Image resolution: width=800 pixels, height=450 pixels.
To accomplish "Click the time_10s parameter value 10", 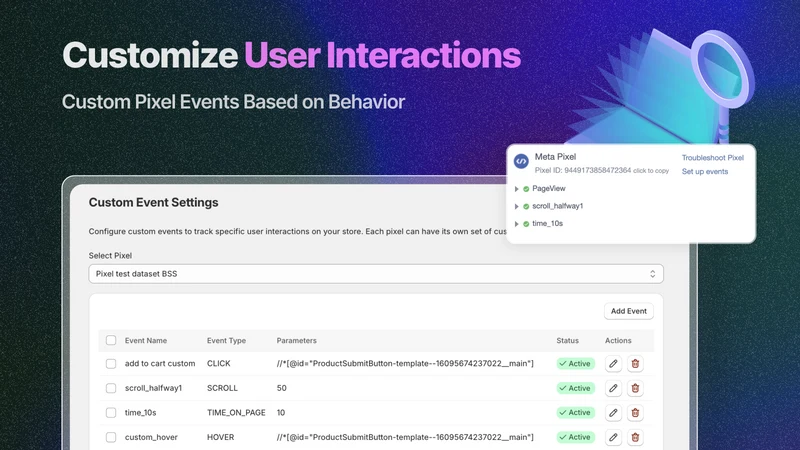I will pos(281,412).
